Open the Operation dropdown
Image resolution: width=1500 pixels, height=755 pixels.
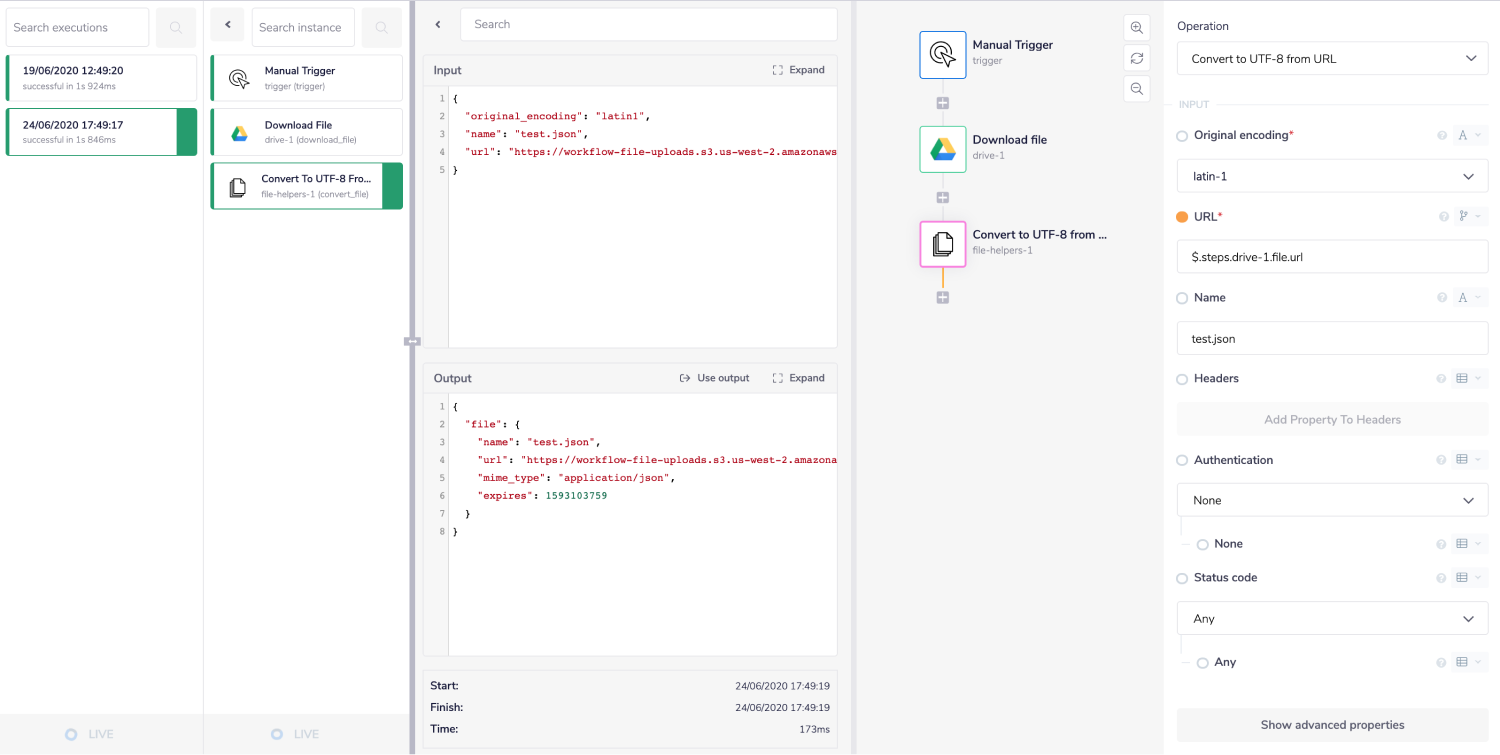click(x=1332, y=59)
